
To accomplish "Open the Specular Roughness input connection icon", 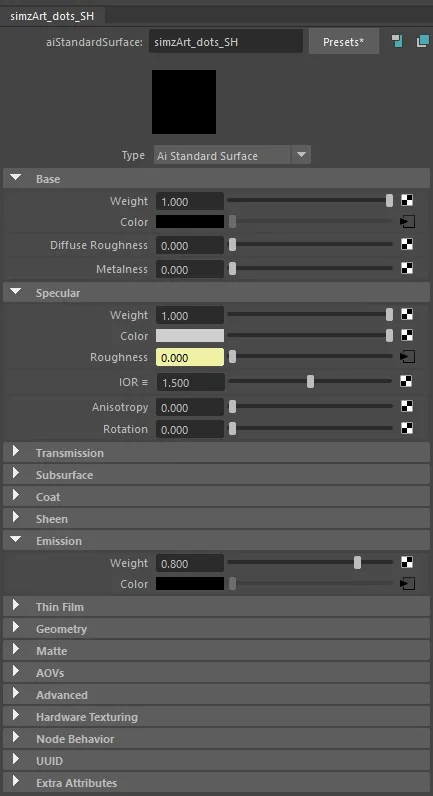I will pyautogui.click(x=407, y=357).
